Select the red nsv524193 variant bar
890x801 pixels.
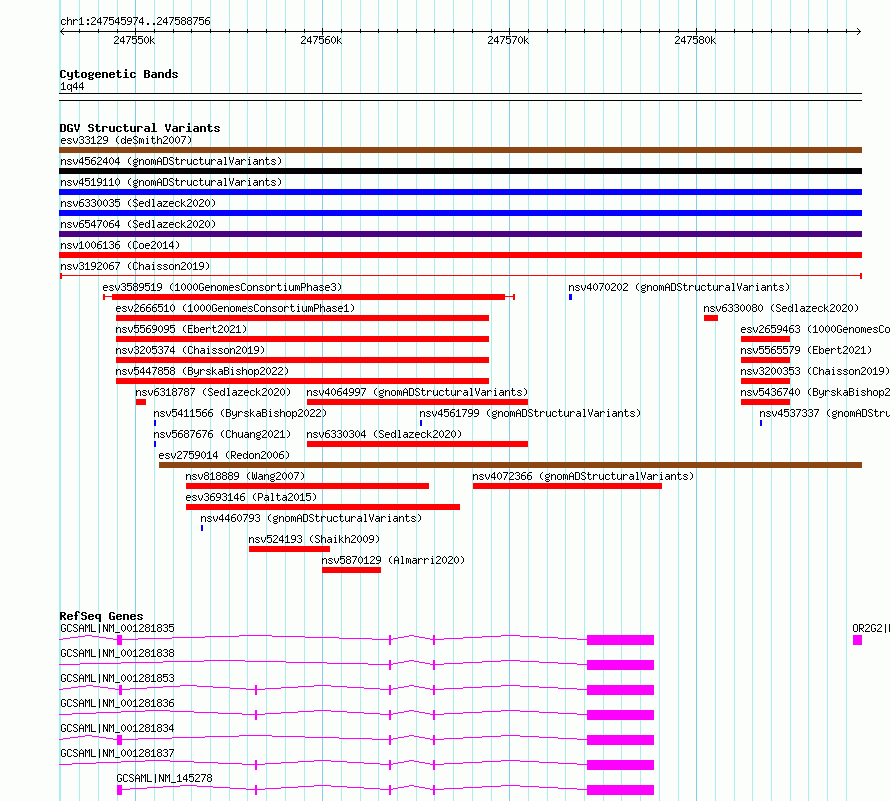[289, 549]
